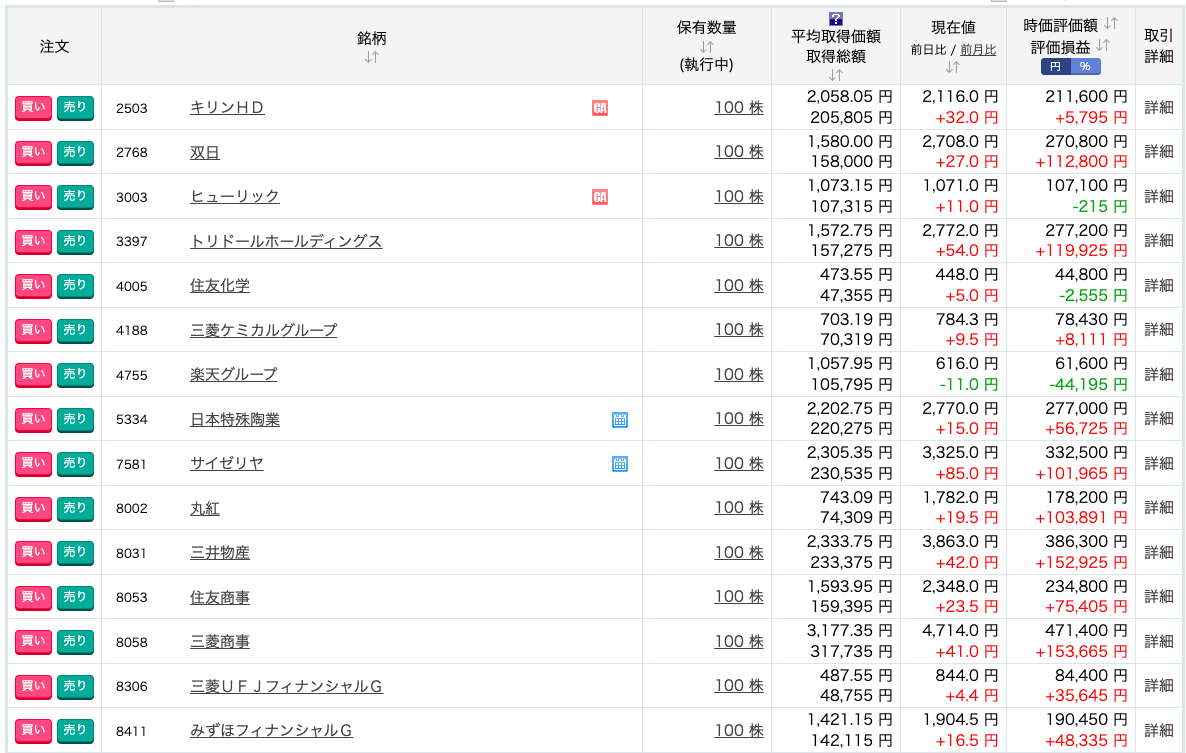
Task: Open 三井物産 stock link
Action: pyautogui.click(x=219, y=553)
